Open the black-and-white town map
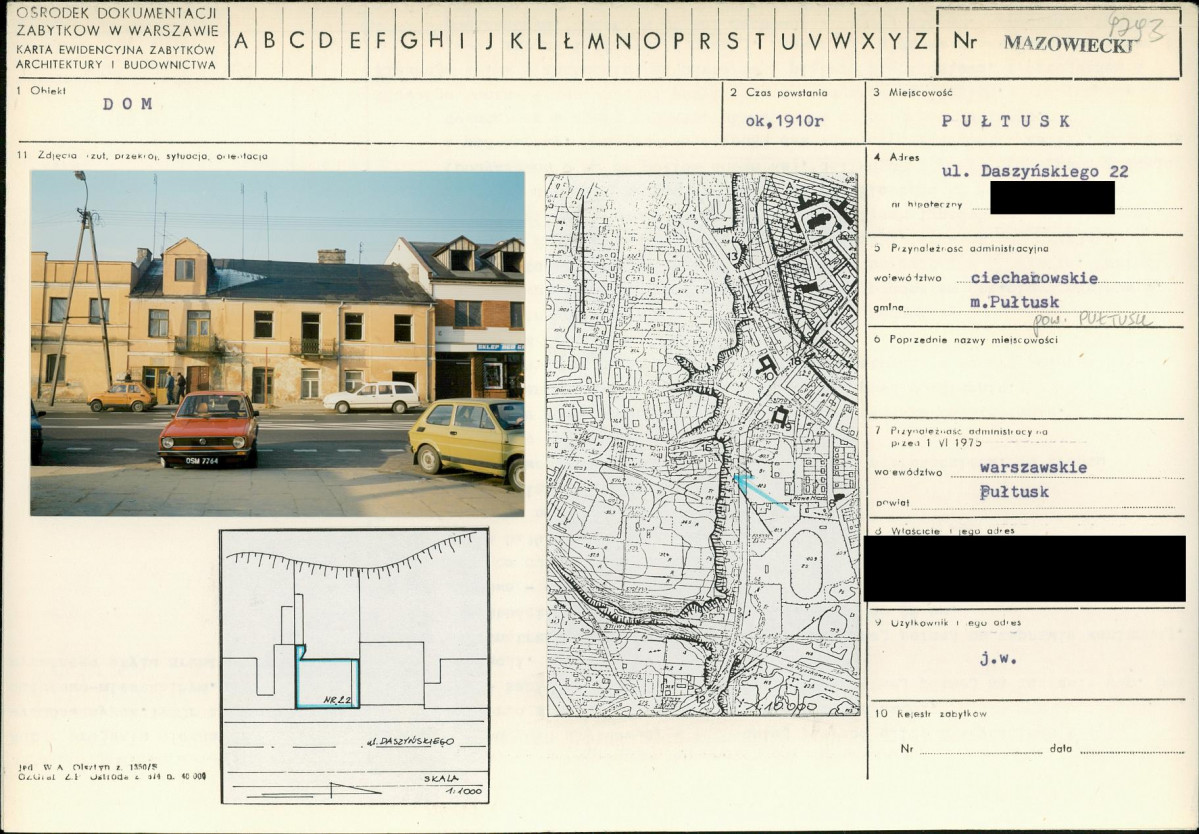This screenshot has width=1199, height=834. click(702, 444)
